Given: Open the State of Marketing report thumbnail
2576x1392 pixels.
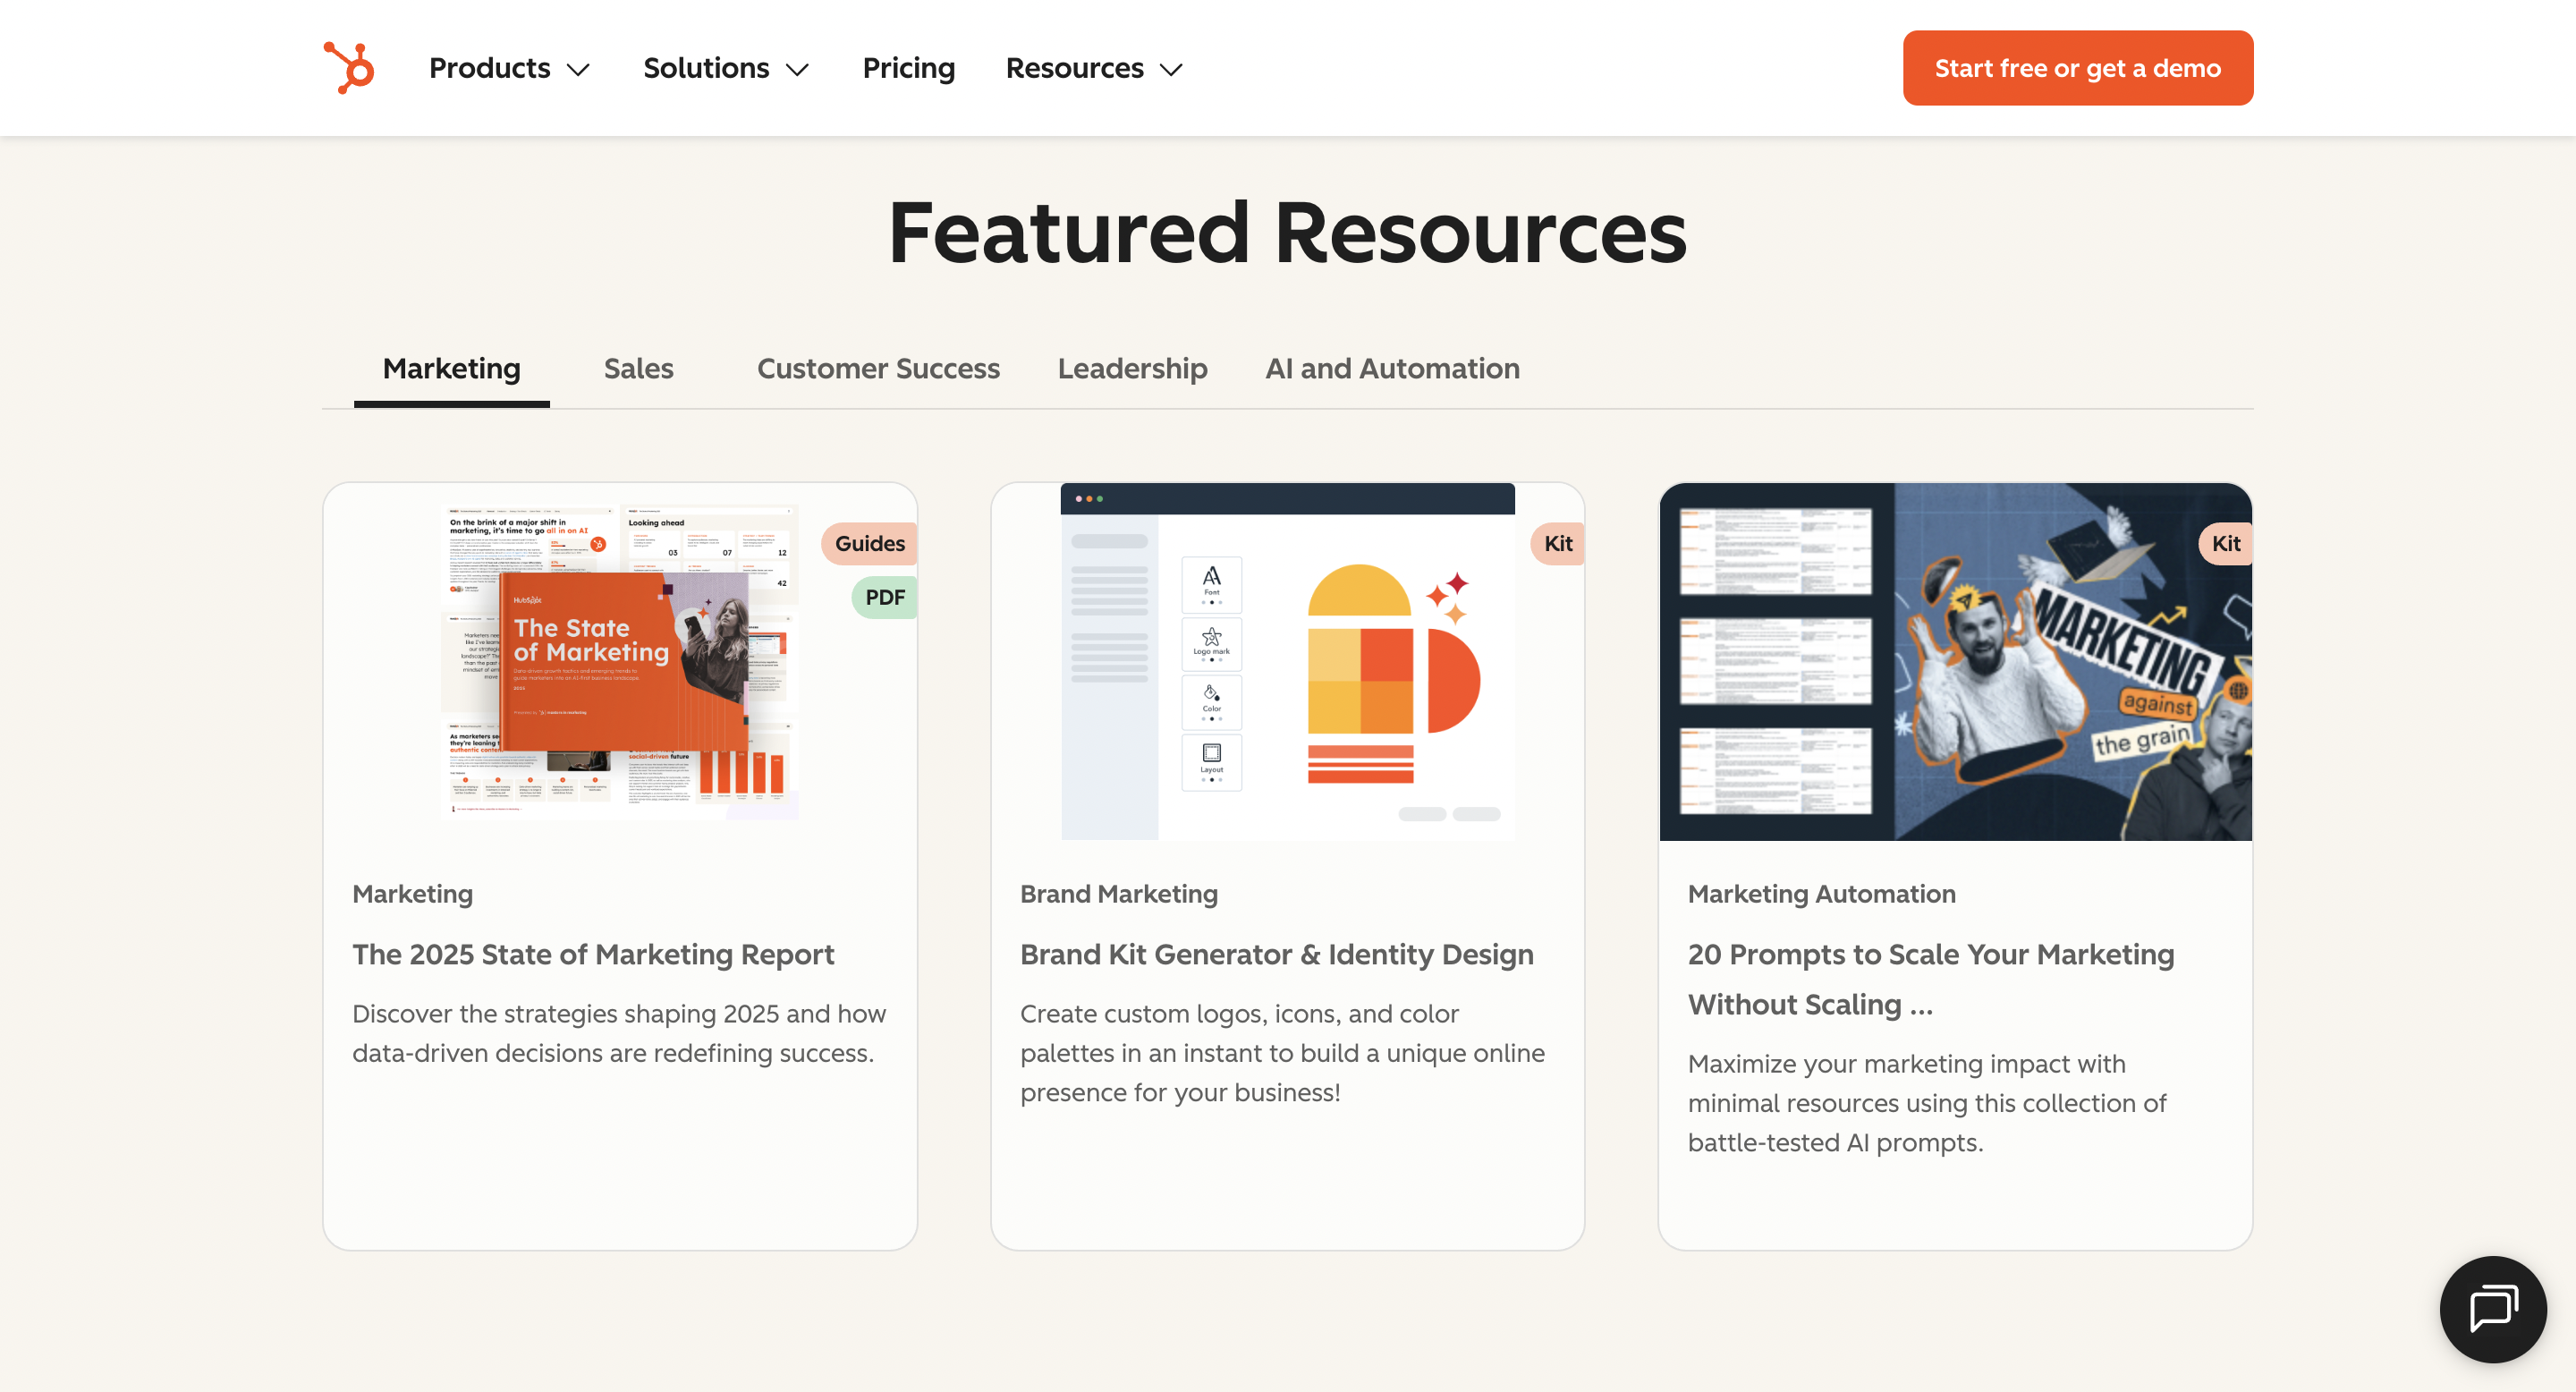Looking at the screenshot, I should pos(620,662).
